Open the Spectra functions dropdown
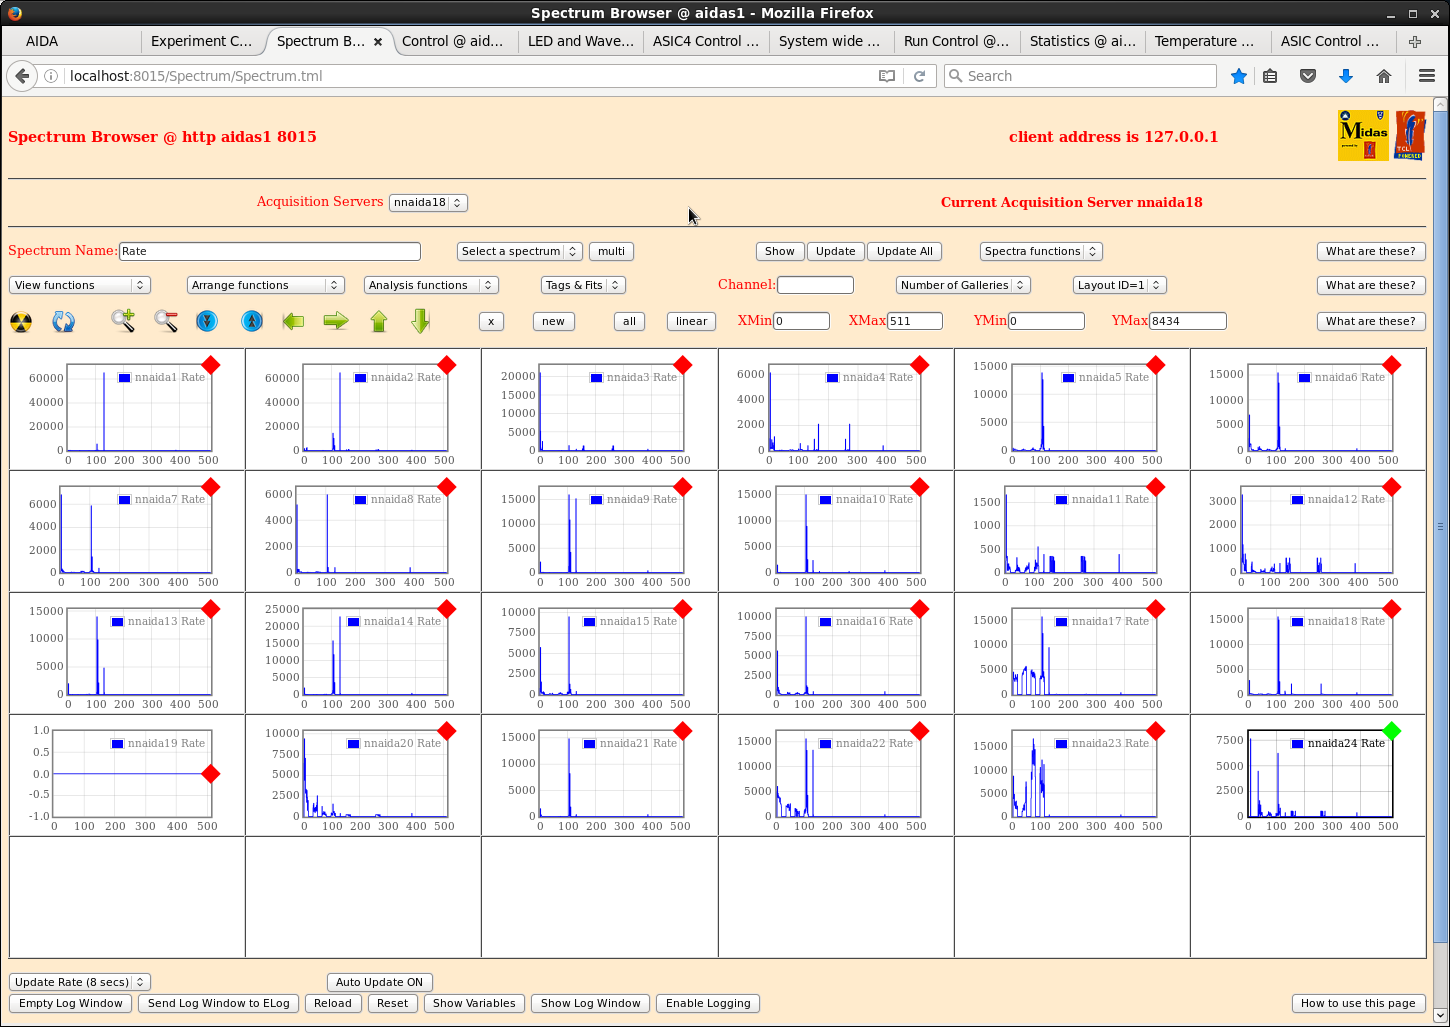The image size is (1450, 1027). point(1041,251)
